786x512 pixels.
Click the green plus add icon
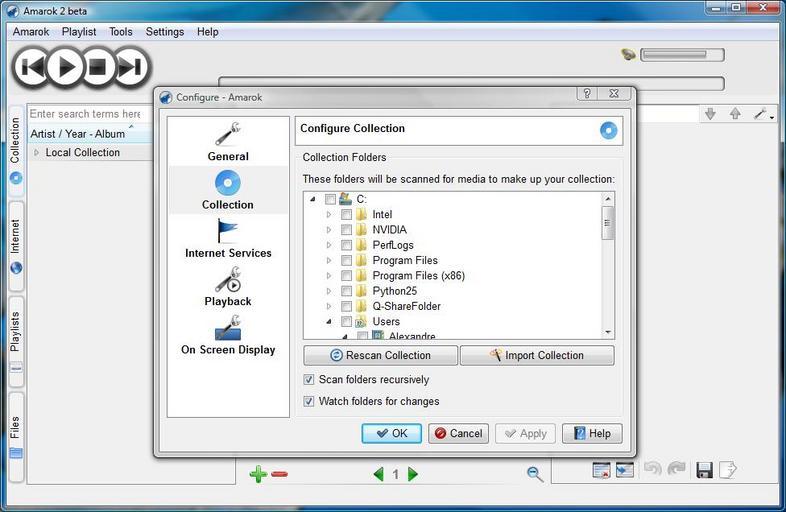click(259, 473)
